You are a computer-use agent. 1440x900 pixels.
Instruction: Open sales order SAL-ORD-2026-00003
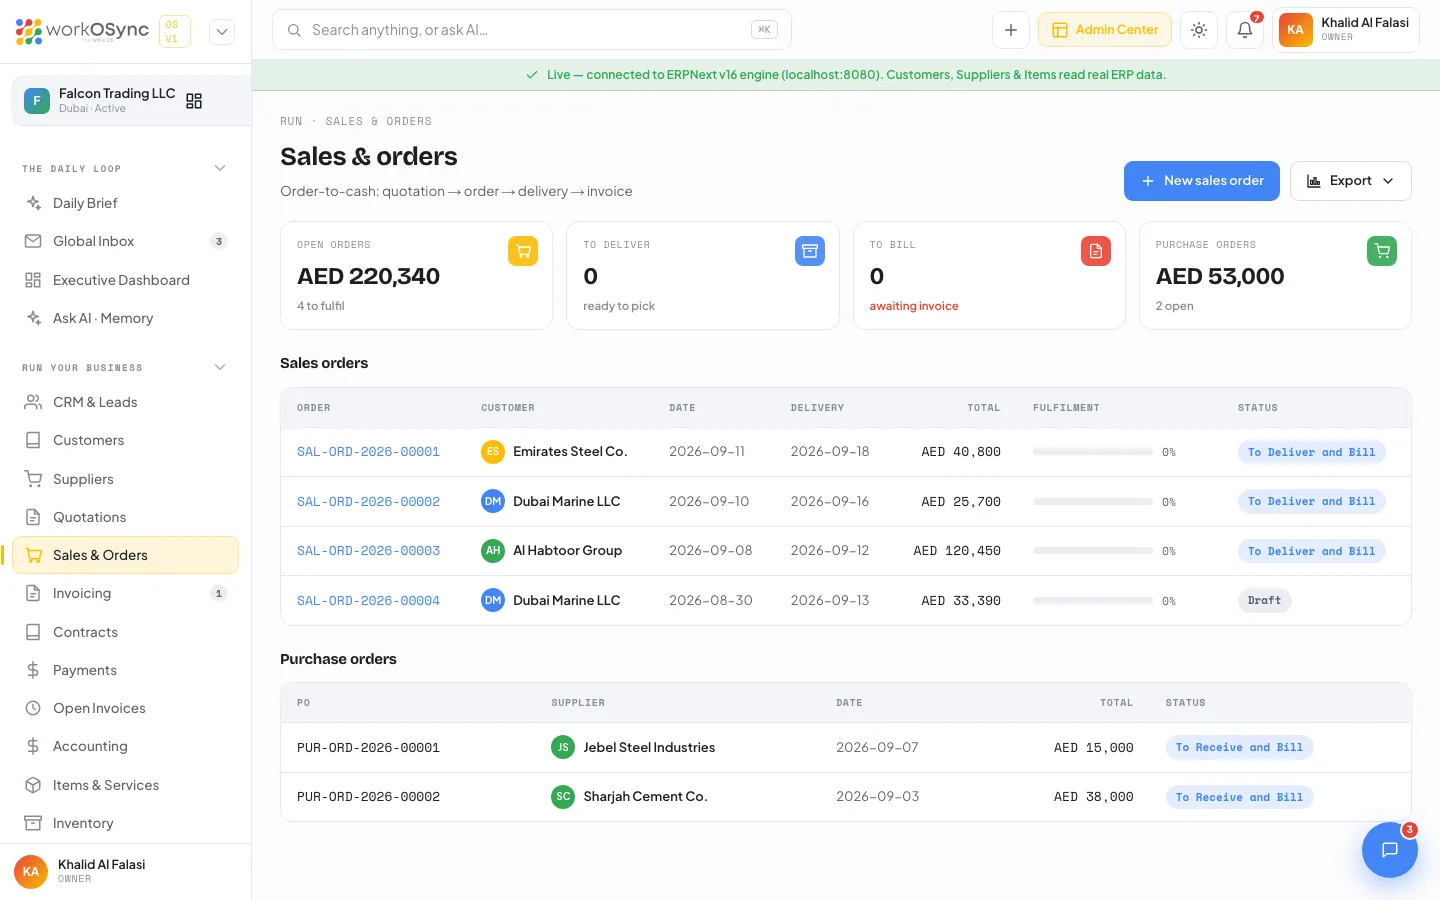368,551
